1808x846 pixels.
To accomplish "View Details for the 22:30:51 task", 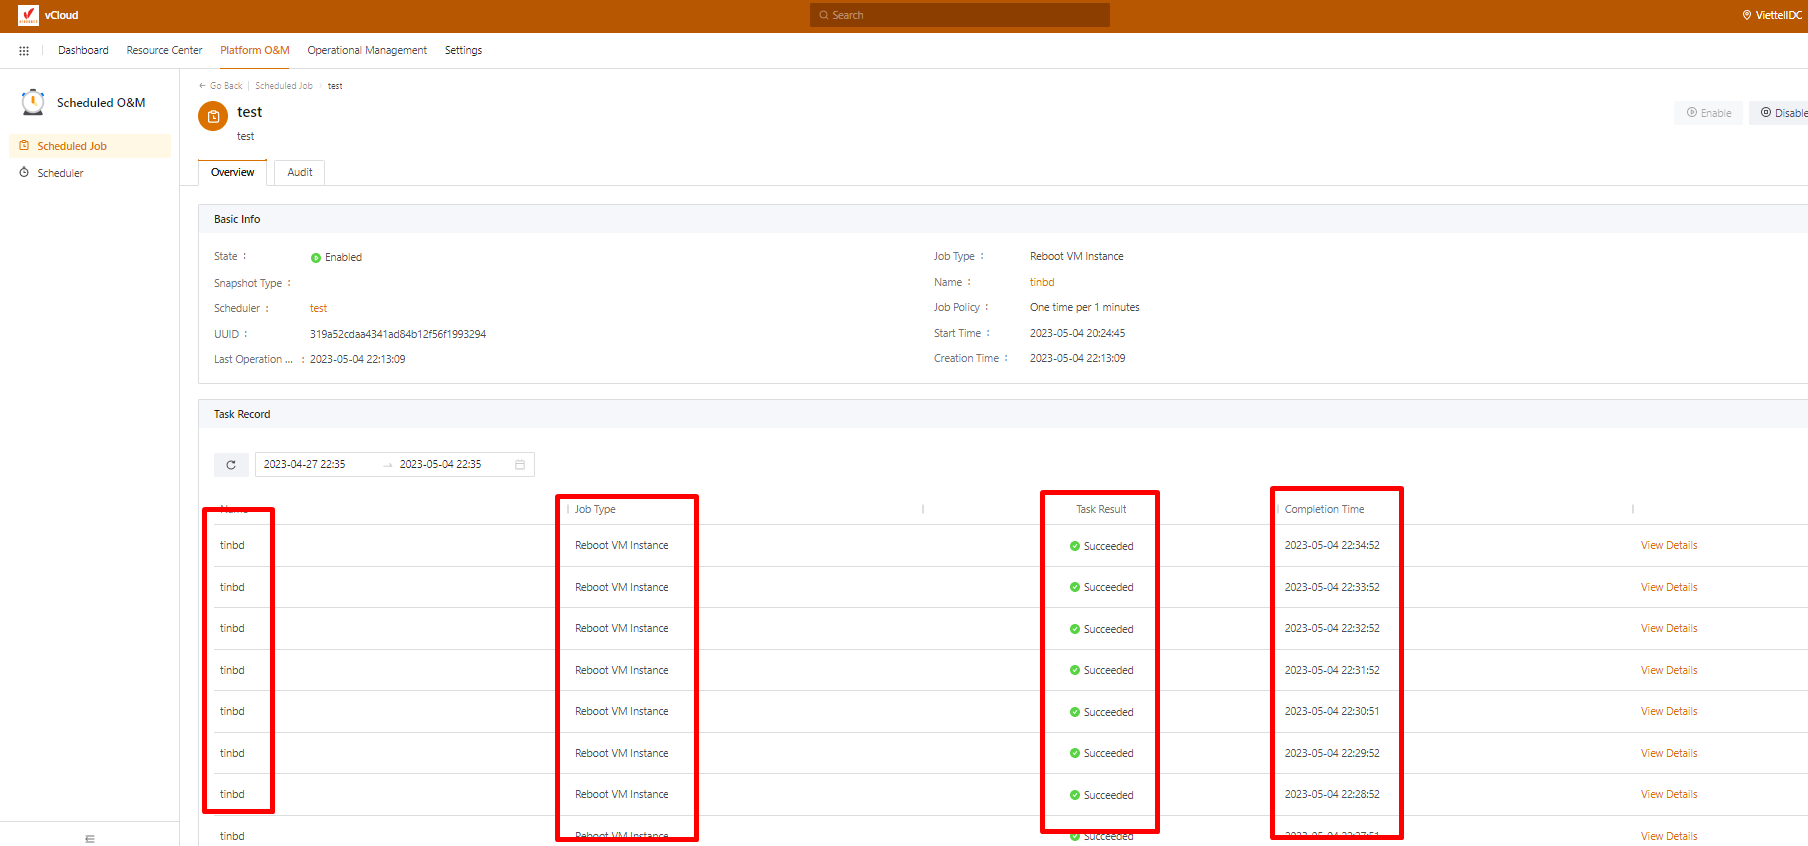I will click(x=1669, y=711).
